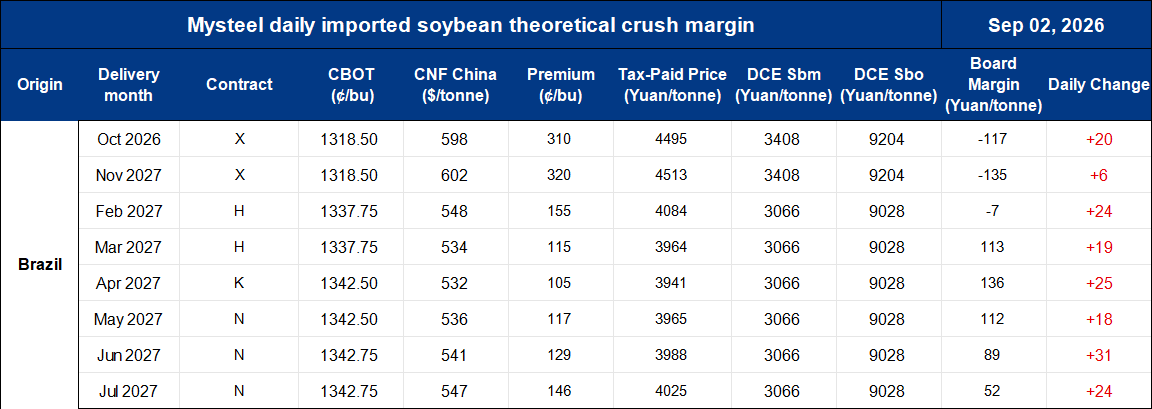Click the table title about crush margin

470,25
